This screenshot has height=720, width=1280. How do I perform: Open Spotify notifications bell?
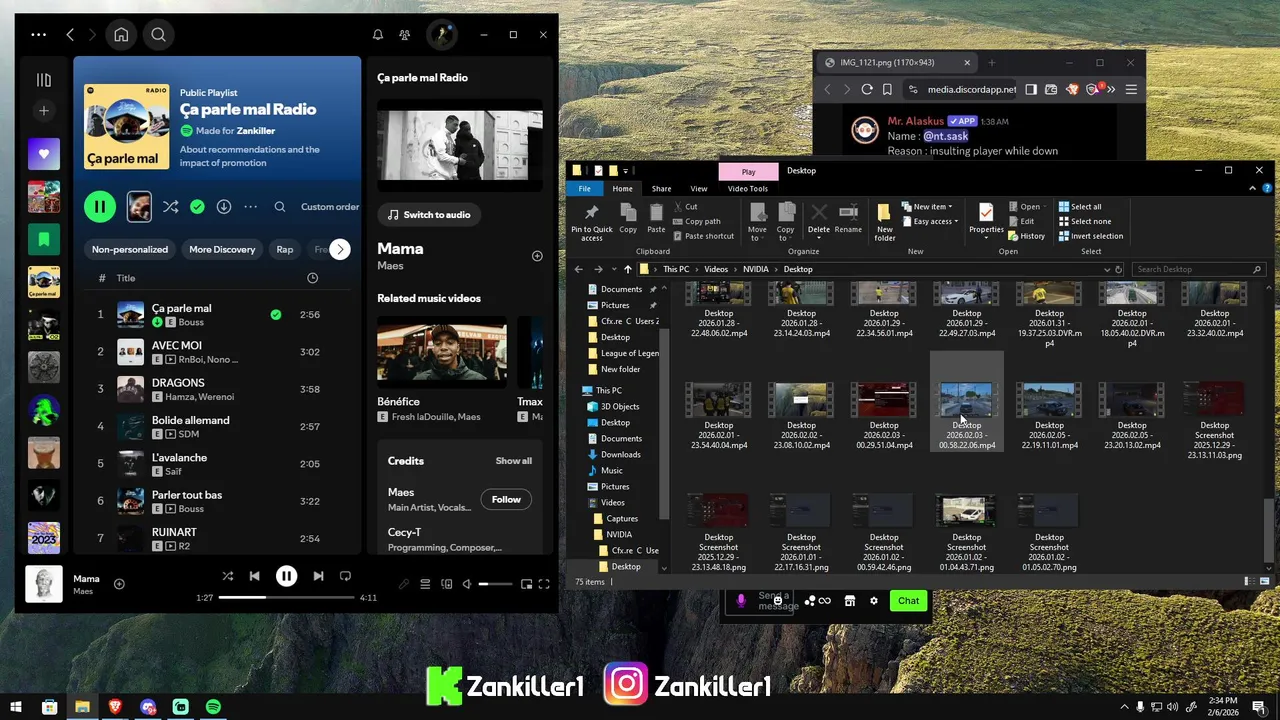pyautogui.click(x=378, y=35)
